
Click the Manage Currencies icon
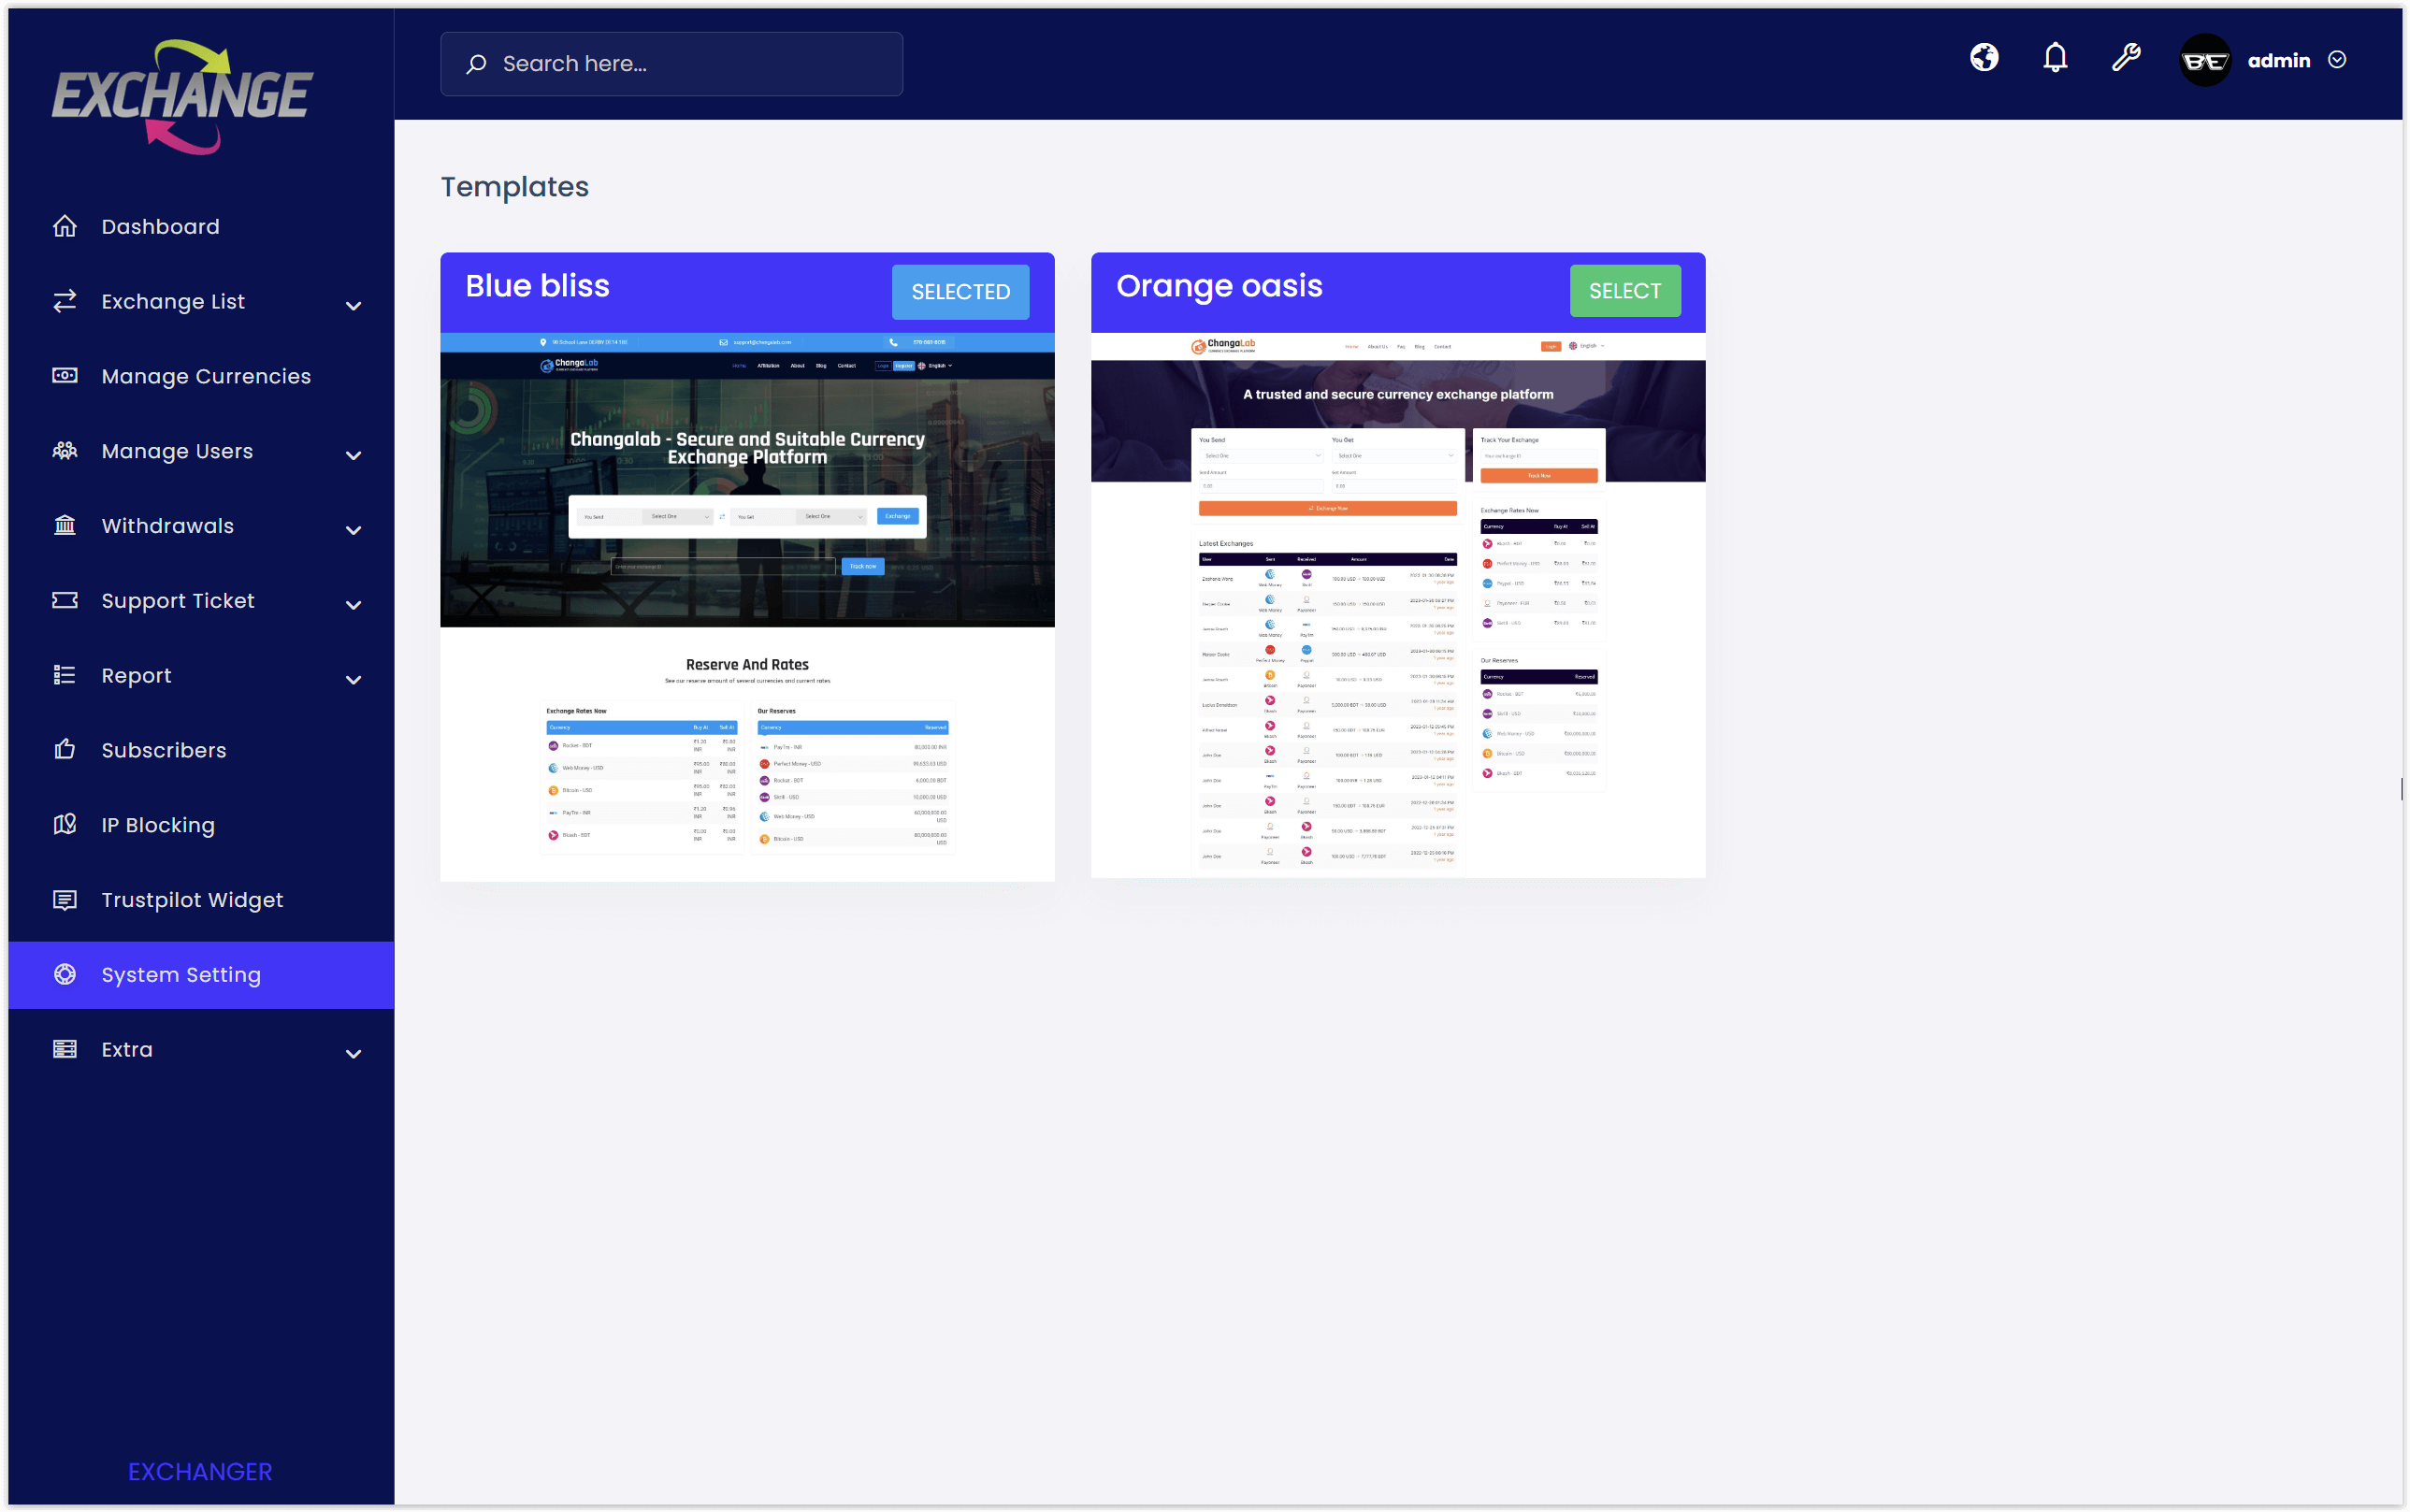point(64,375)
